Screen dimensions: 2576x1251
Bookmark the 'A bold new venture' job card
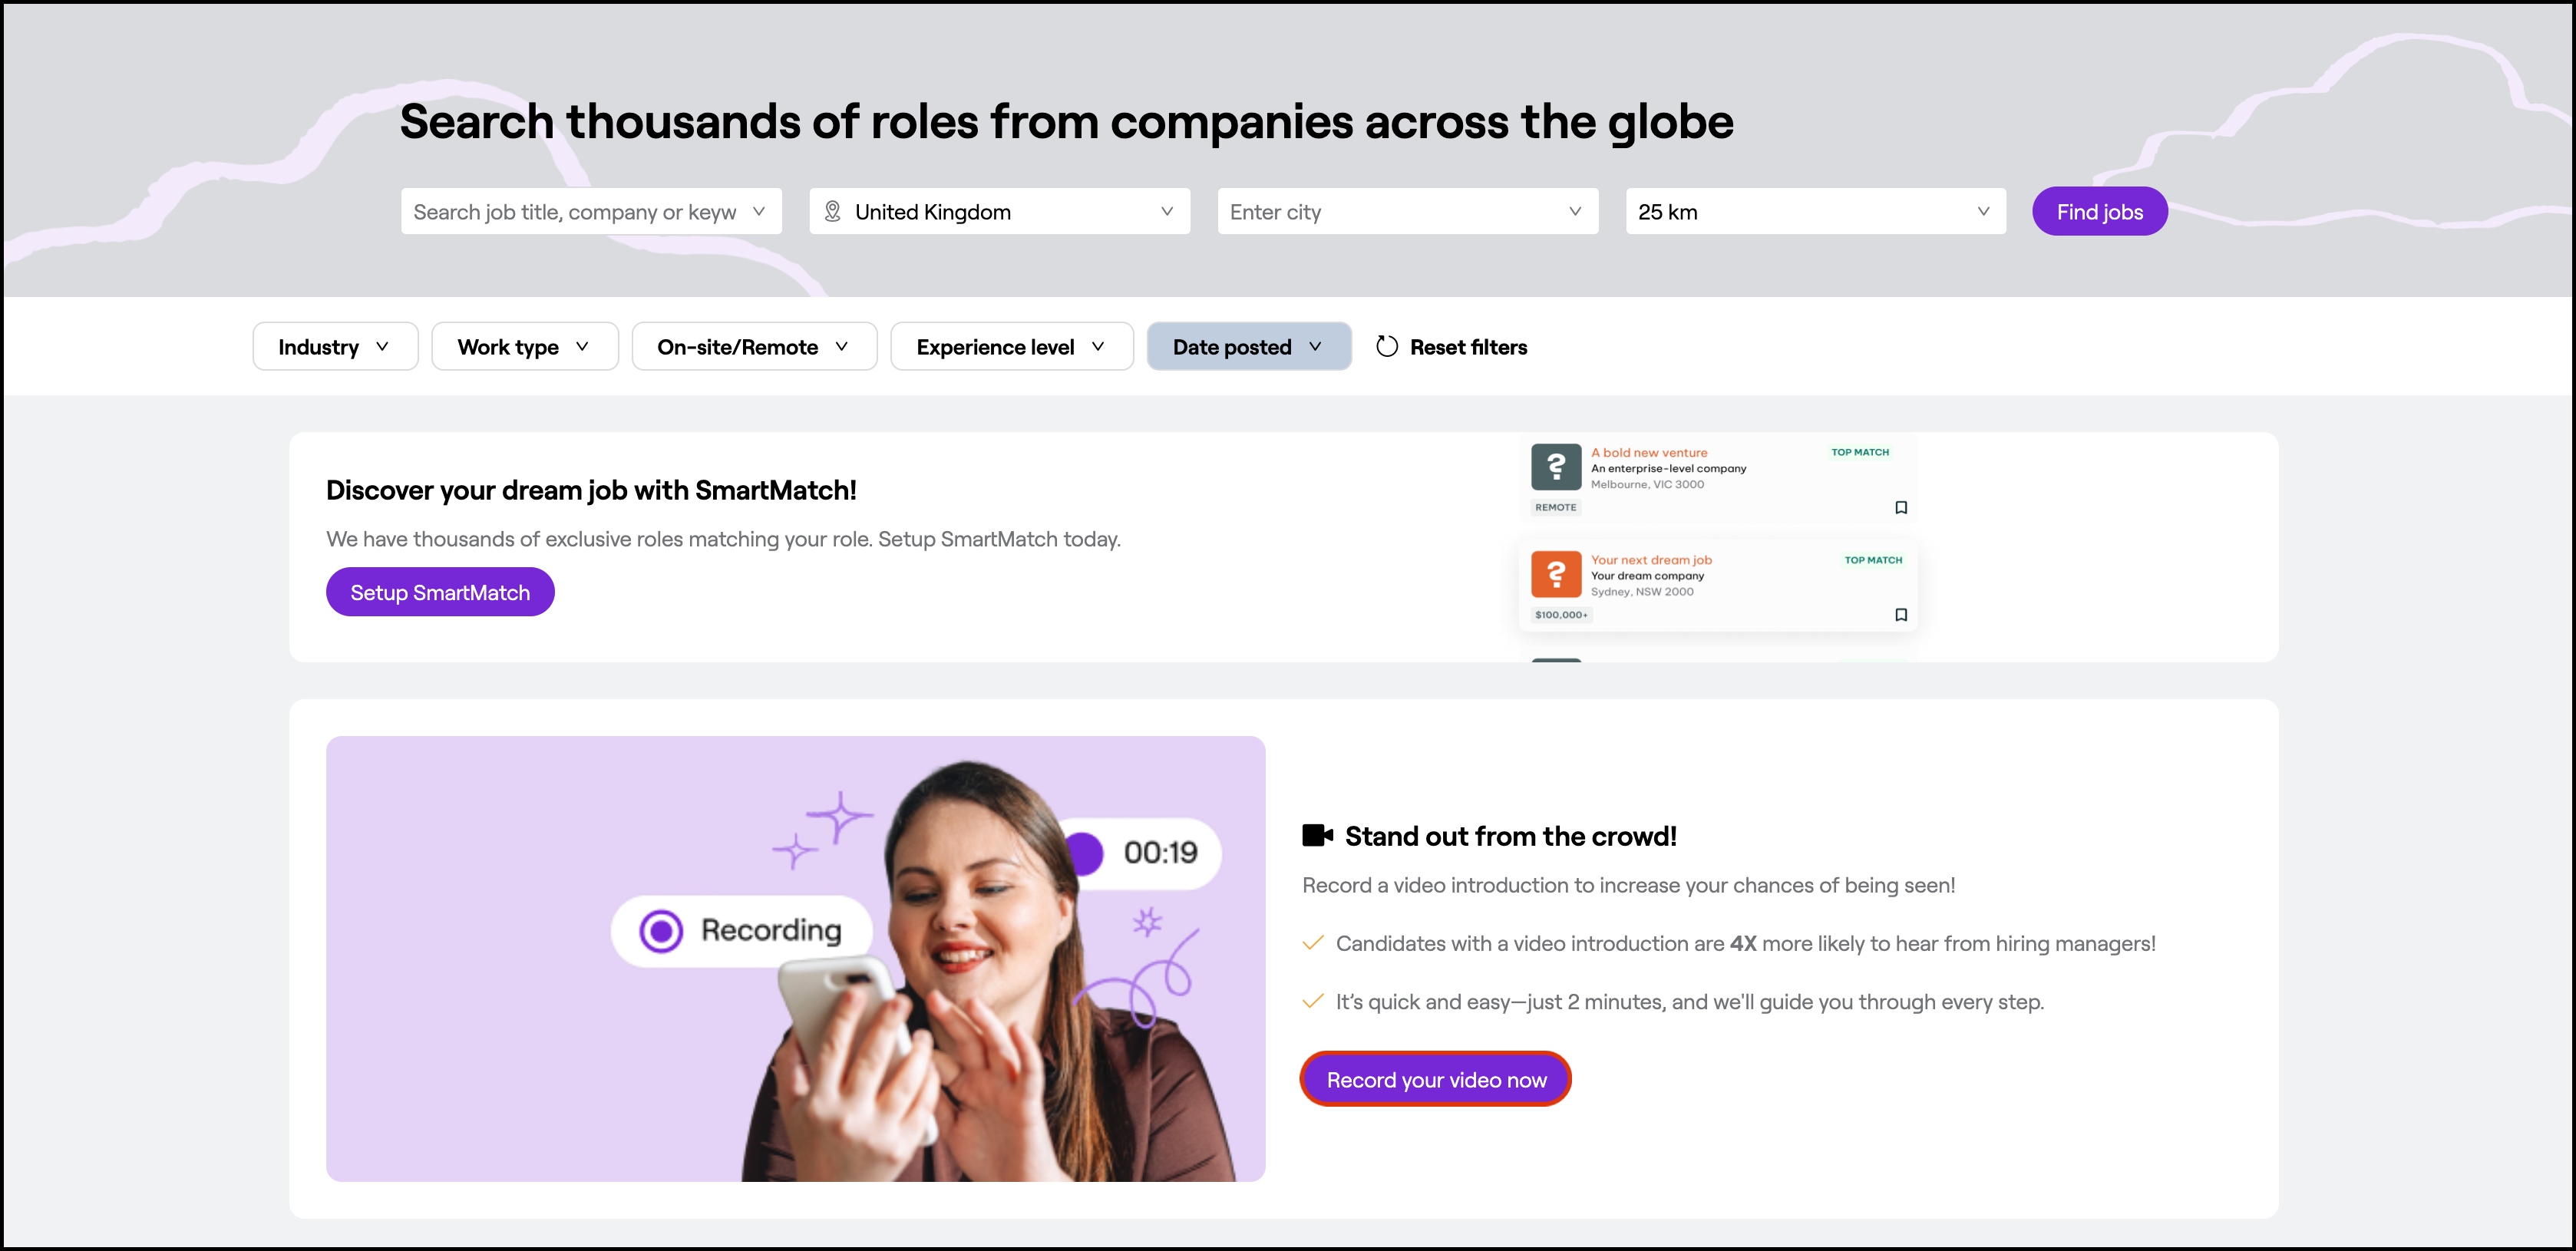tap(1901, 507)
